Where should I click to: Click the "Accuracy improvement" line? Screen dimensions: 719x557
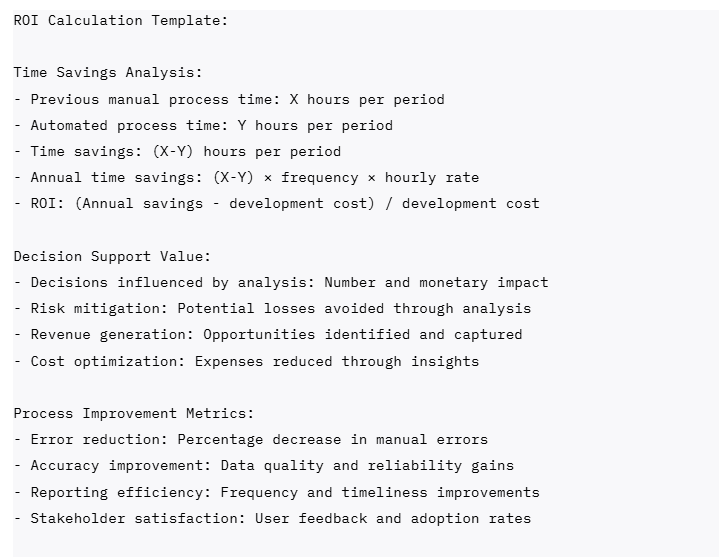point(264,465)
